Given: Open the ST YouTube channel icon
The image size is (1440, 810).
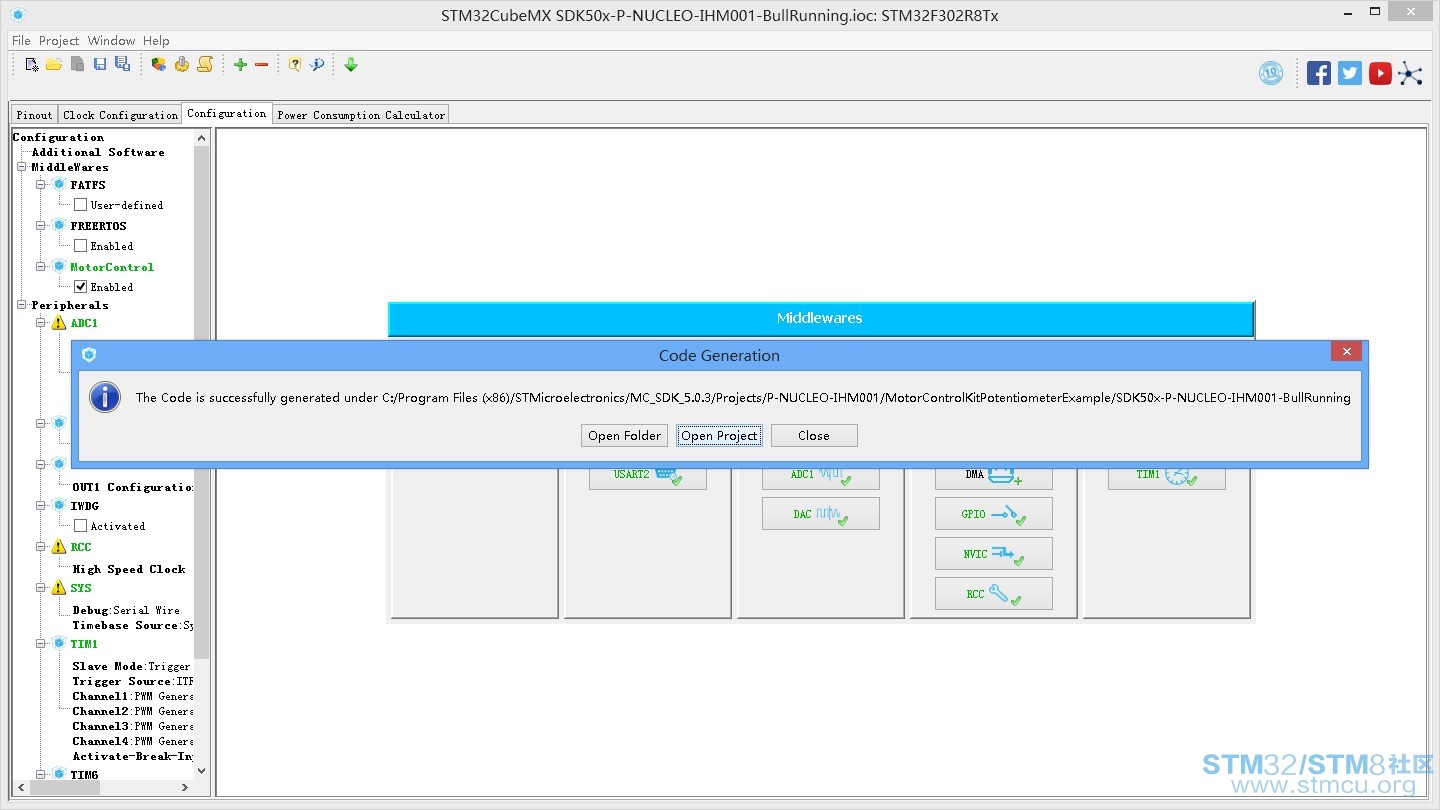Looking at the screenshot, I should click(x=1381, y=73).
